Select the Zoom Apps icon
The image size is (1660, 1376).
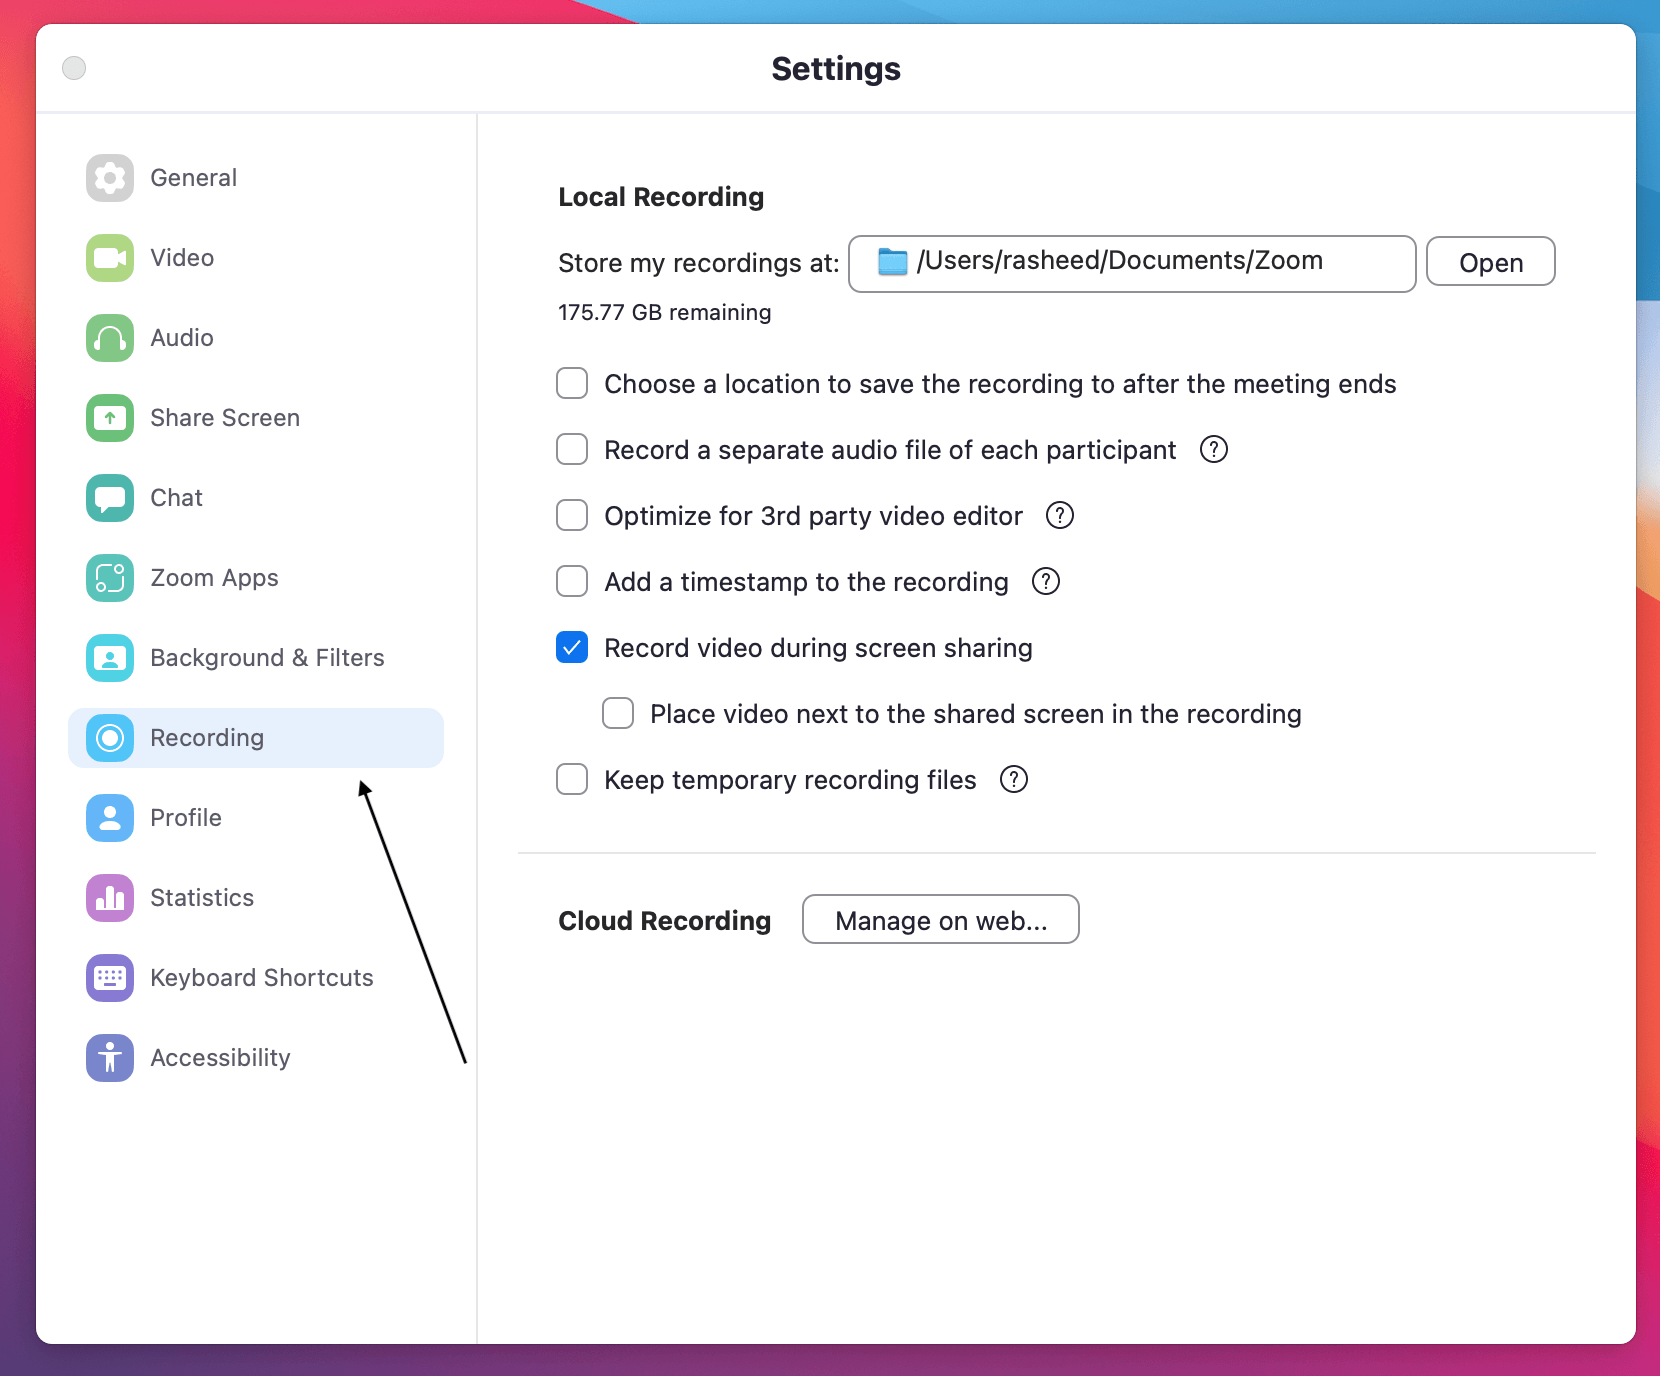point(108,578)
